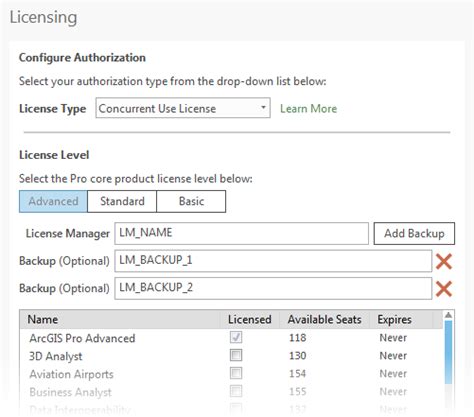Click the Configure Authorization heading
Viewport: 474px width, 417px height.
pyautogui.click(x=82, y=58)
